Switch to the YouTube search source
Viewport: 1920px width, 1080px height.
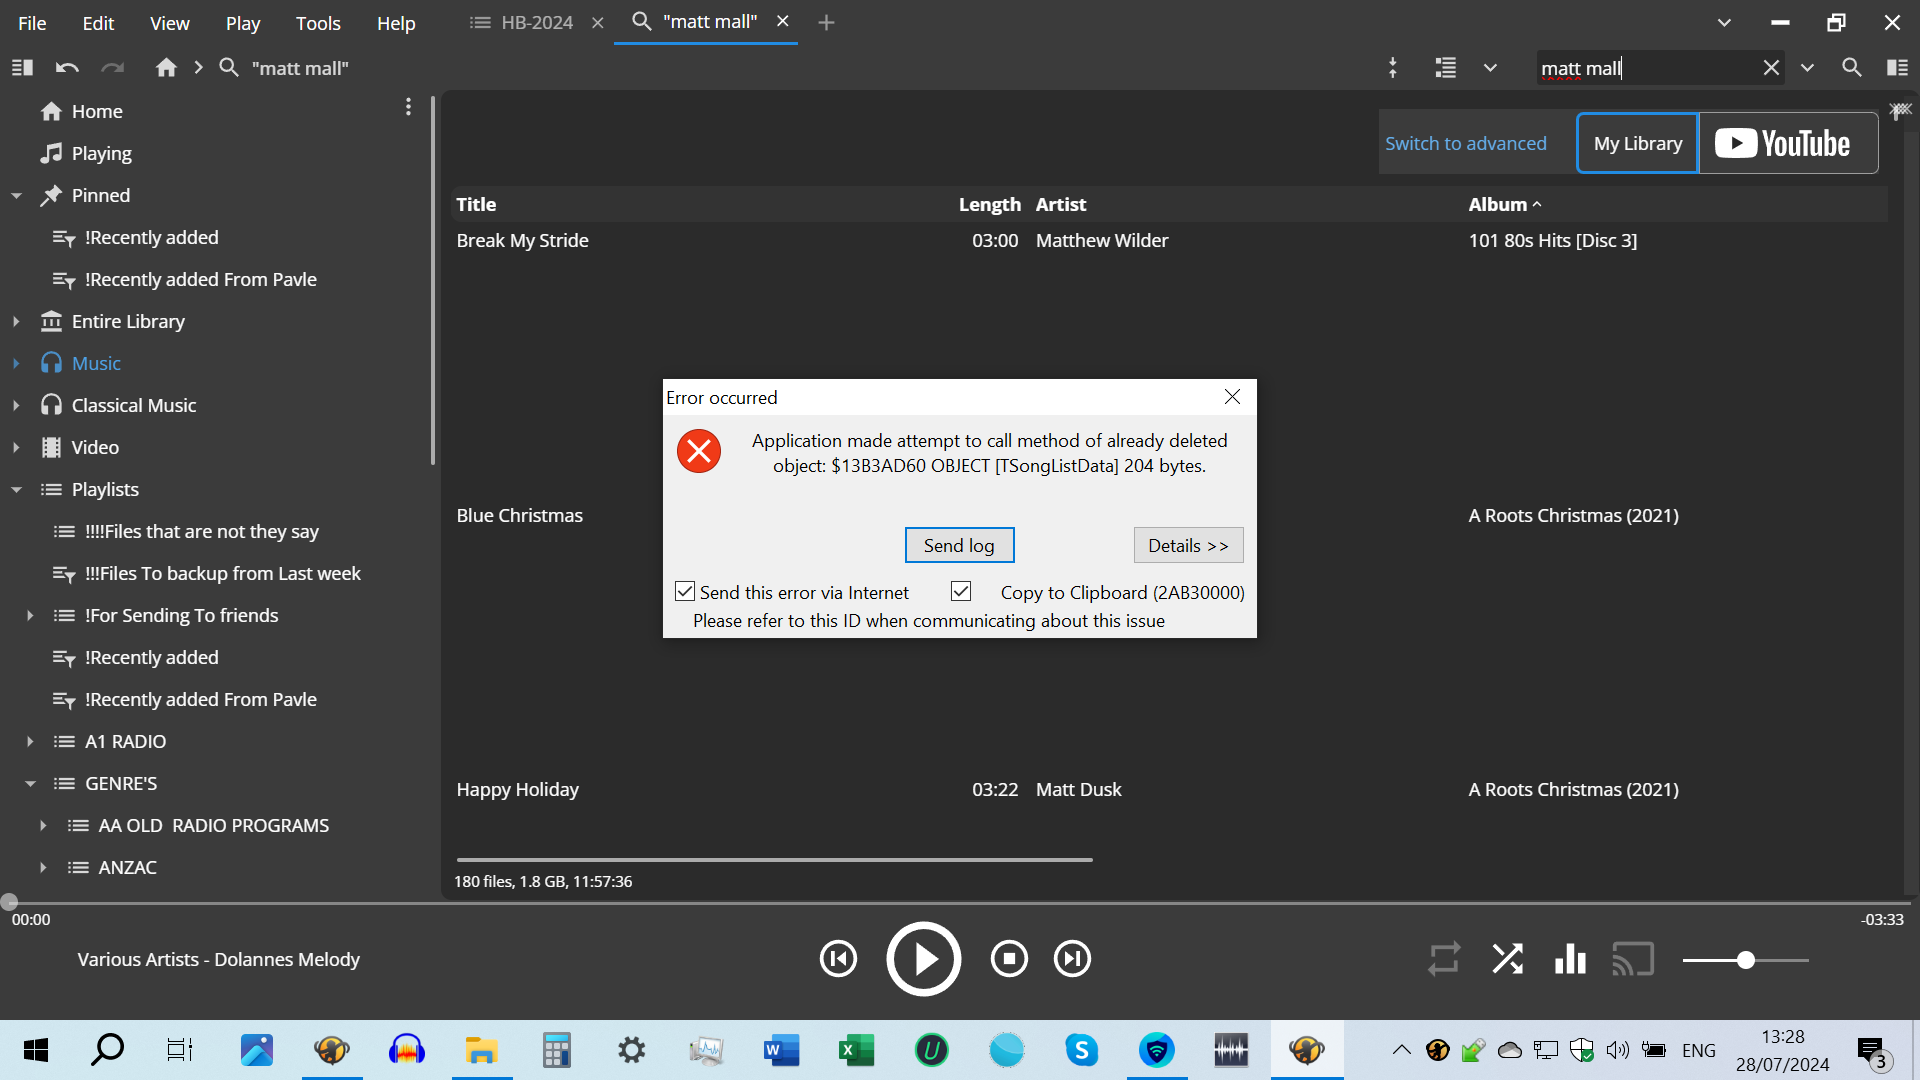1787,144
